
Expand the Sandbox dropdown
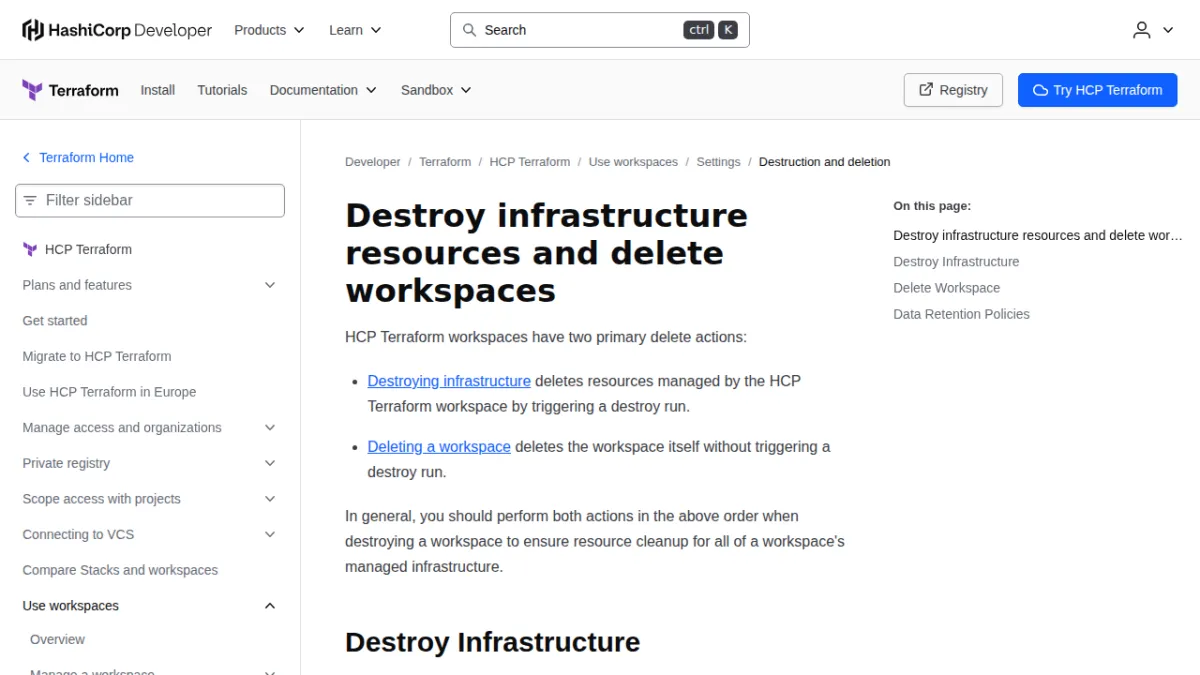[436, 90]
